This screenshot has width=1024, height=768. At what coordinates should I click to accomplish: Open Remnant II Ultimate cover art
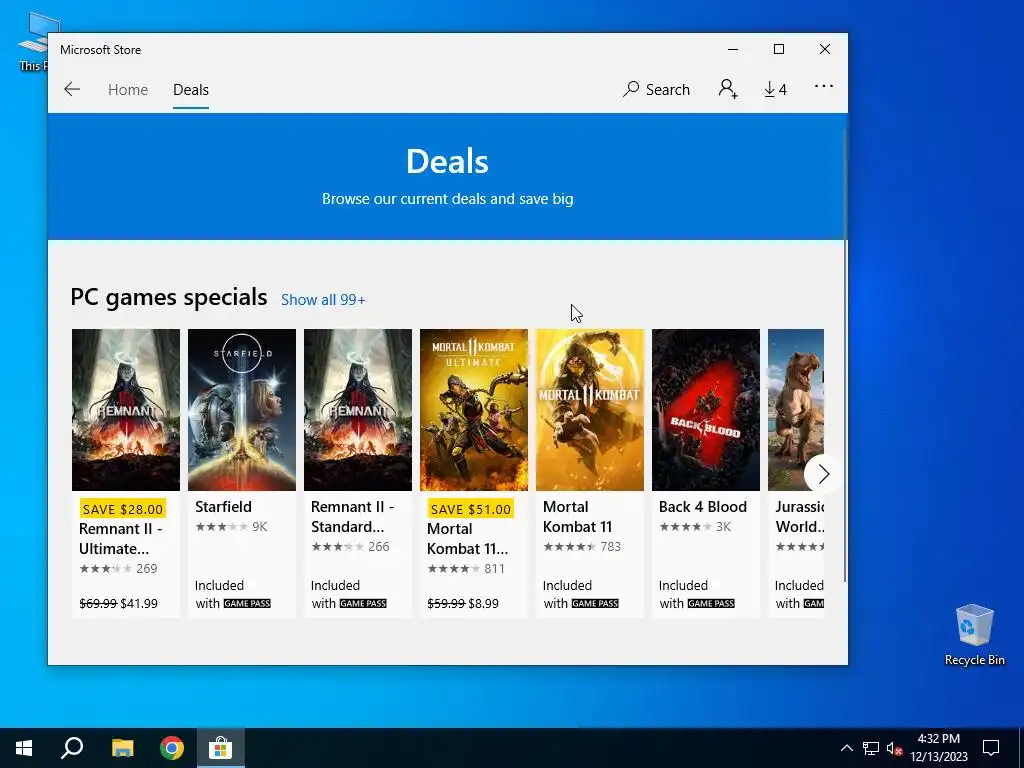click(x=126, y=409)
